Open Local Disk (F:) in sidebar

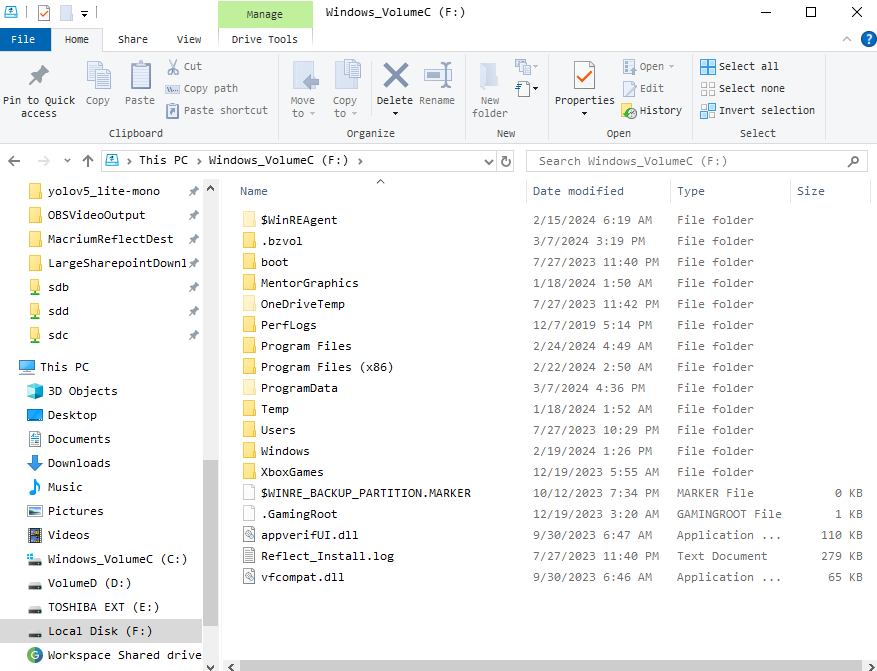click(x=100, y=631)
